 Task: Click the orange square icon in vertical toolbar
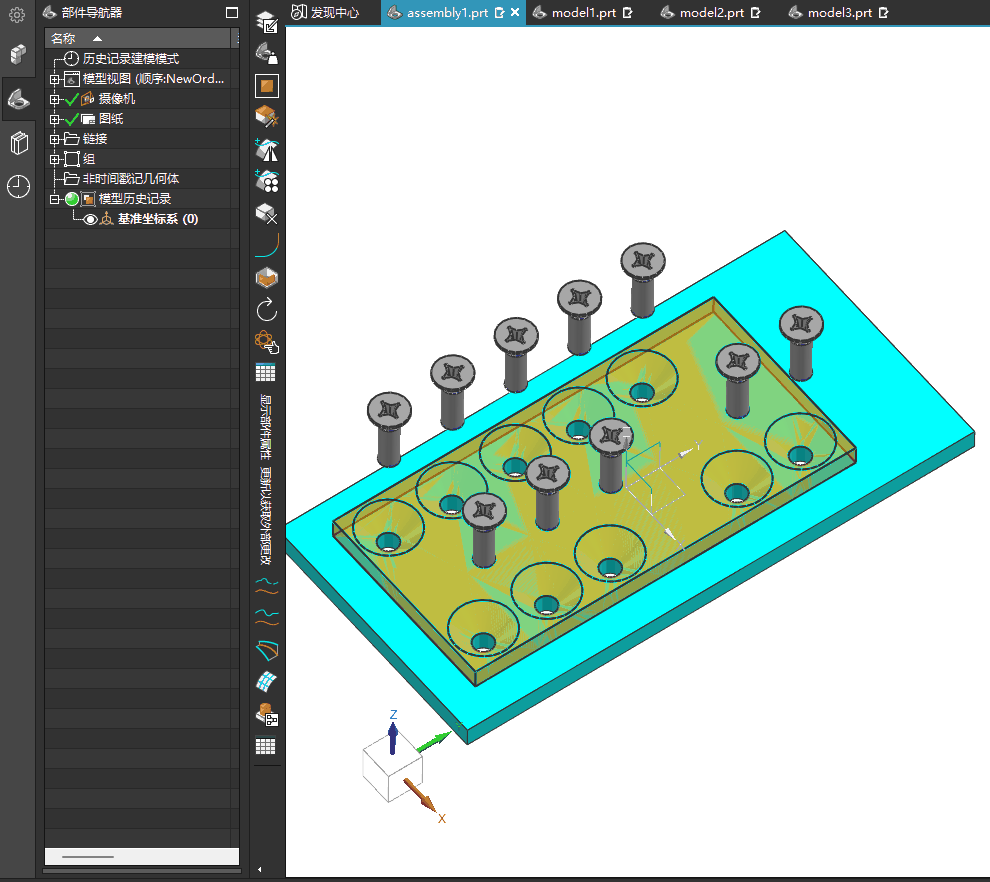point(266,86)
